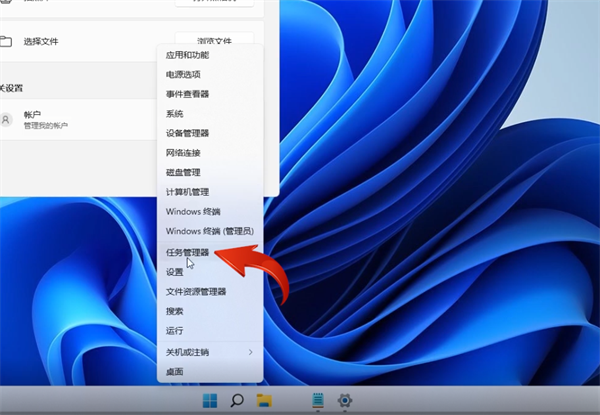Choose 网络连接 in the menu
600x415 pixels.
click(x=210, y=153)
